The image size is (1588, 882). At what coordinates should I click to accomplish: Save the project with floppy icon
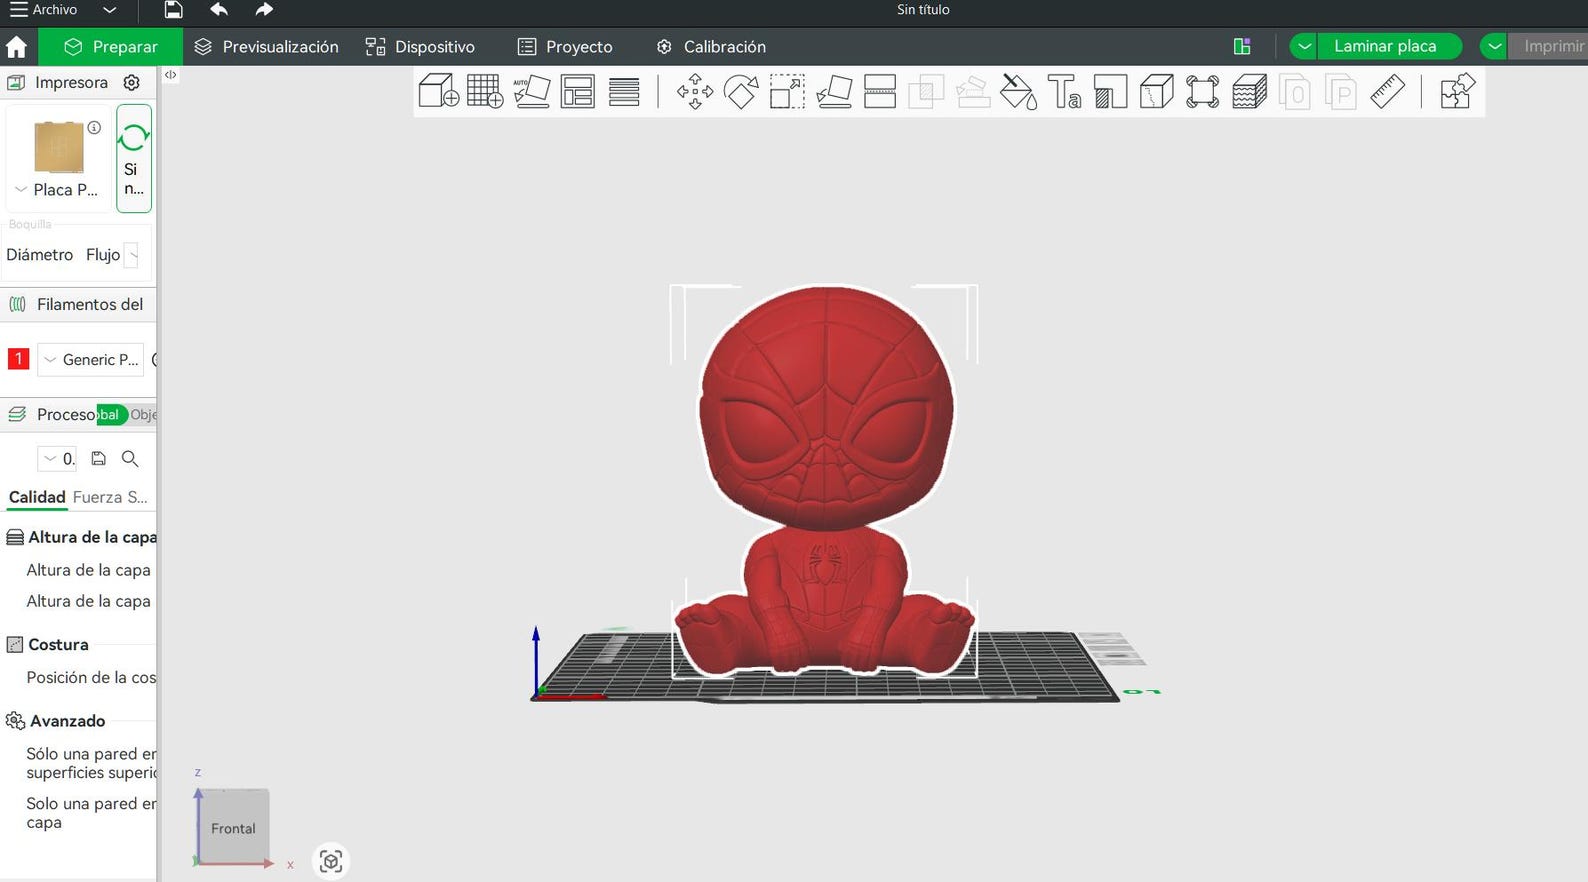coord(173,10)
